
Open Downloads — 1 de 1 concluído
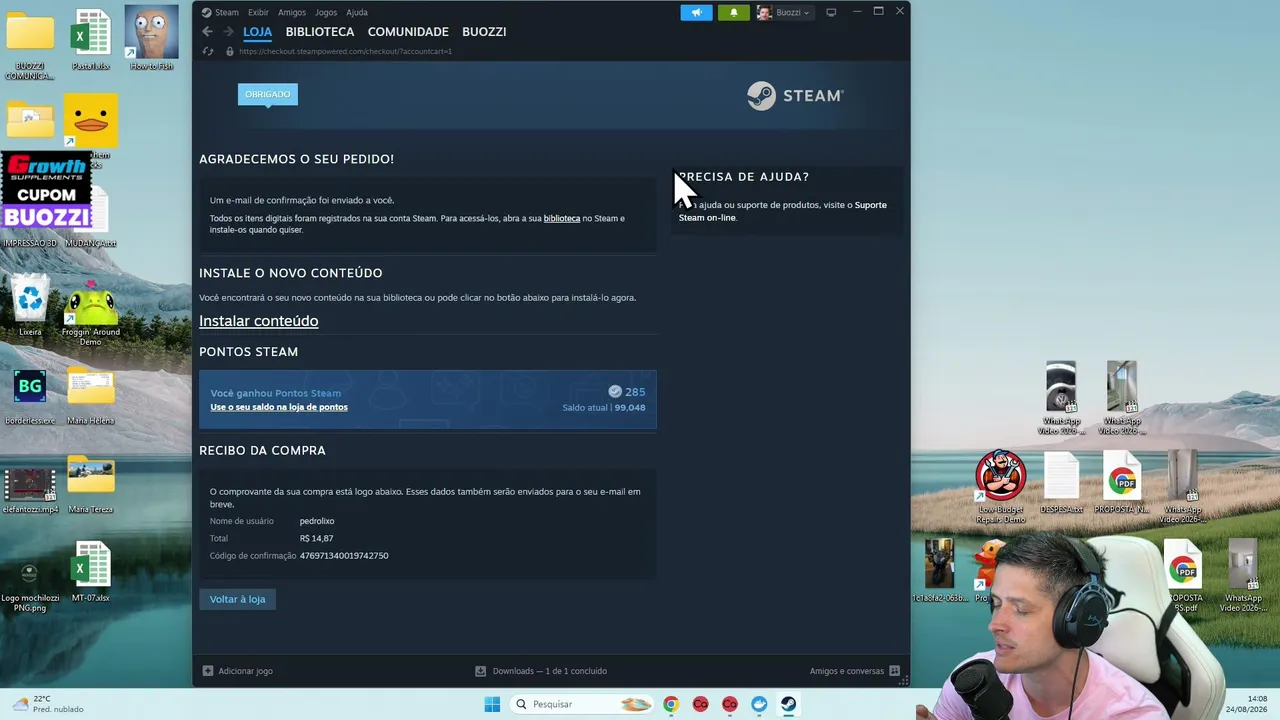pyautogui.click(x=541, y=671)
